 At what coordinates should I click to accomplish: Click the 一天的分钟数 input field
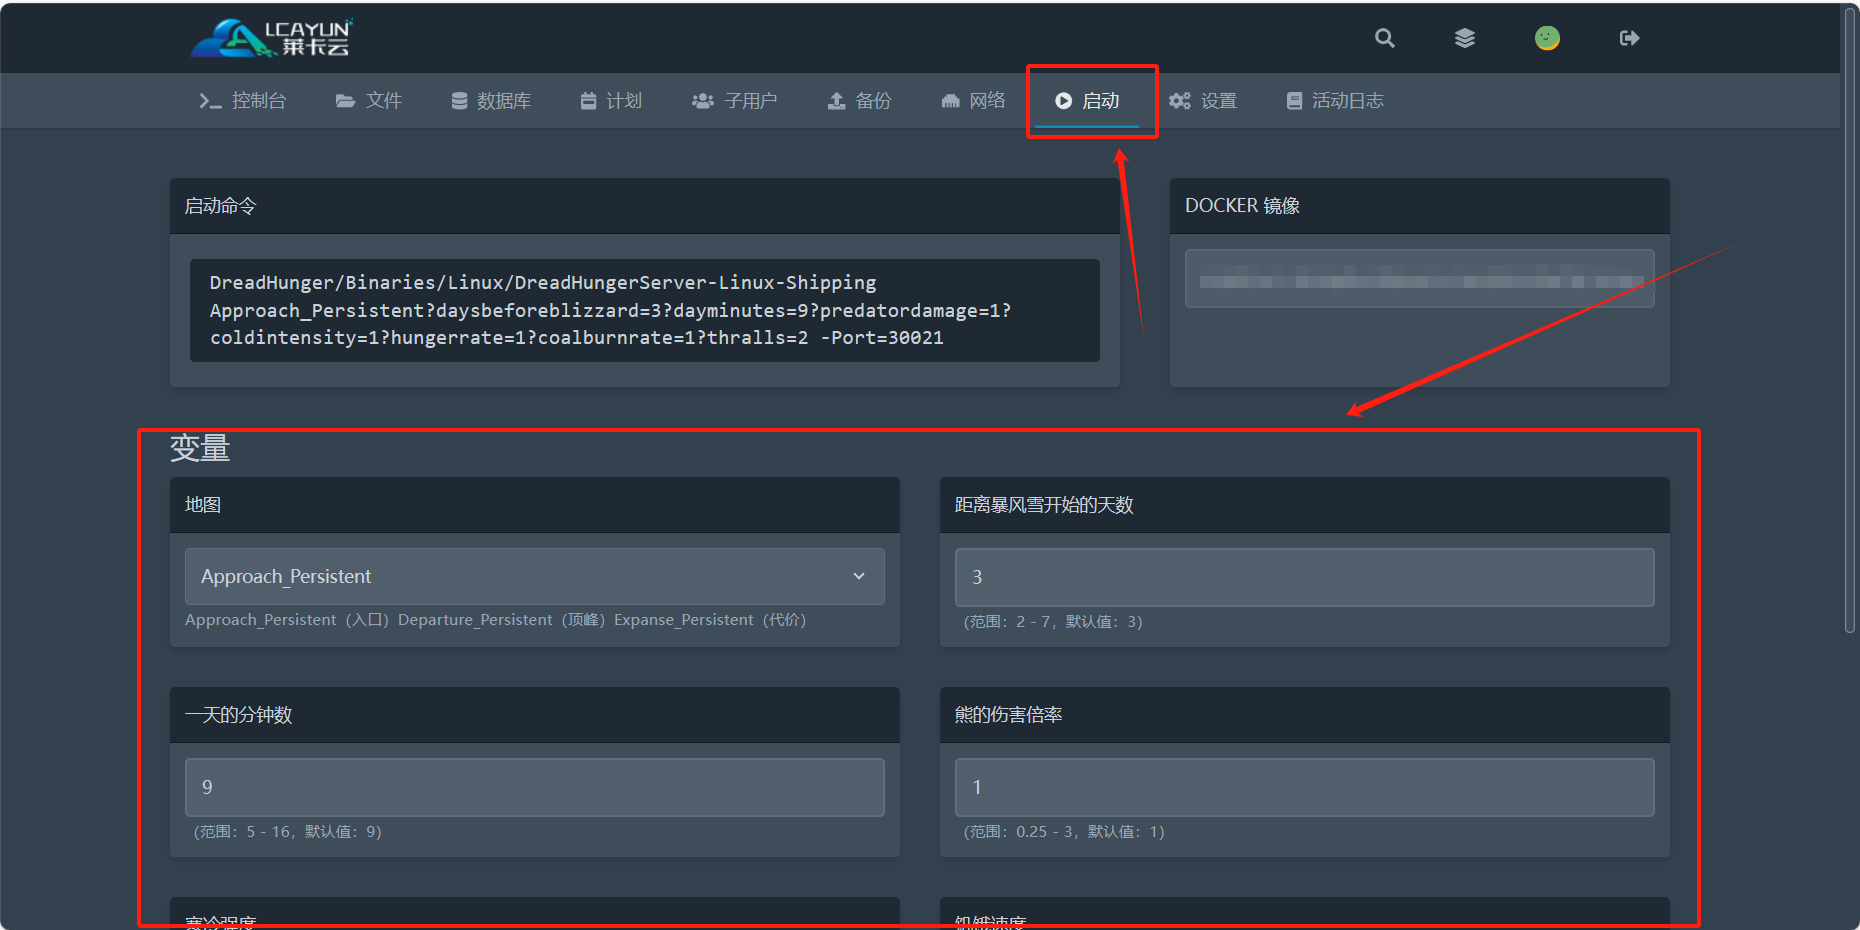(535, 787)
